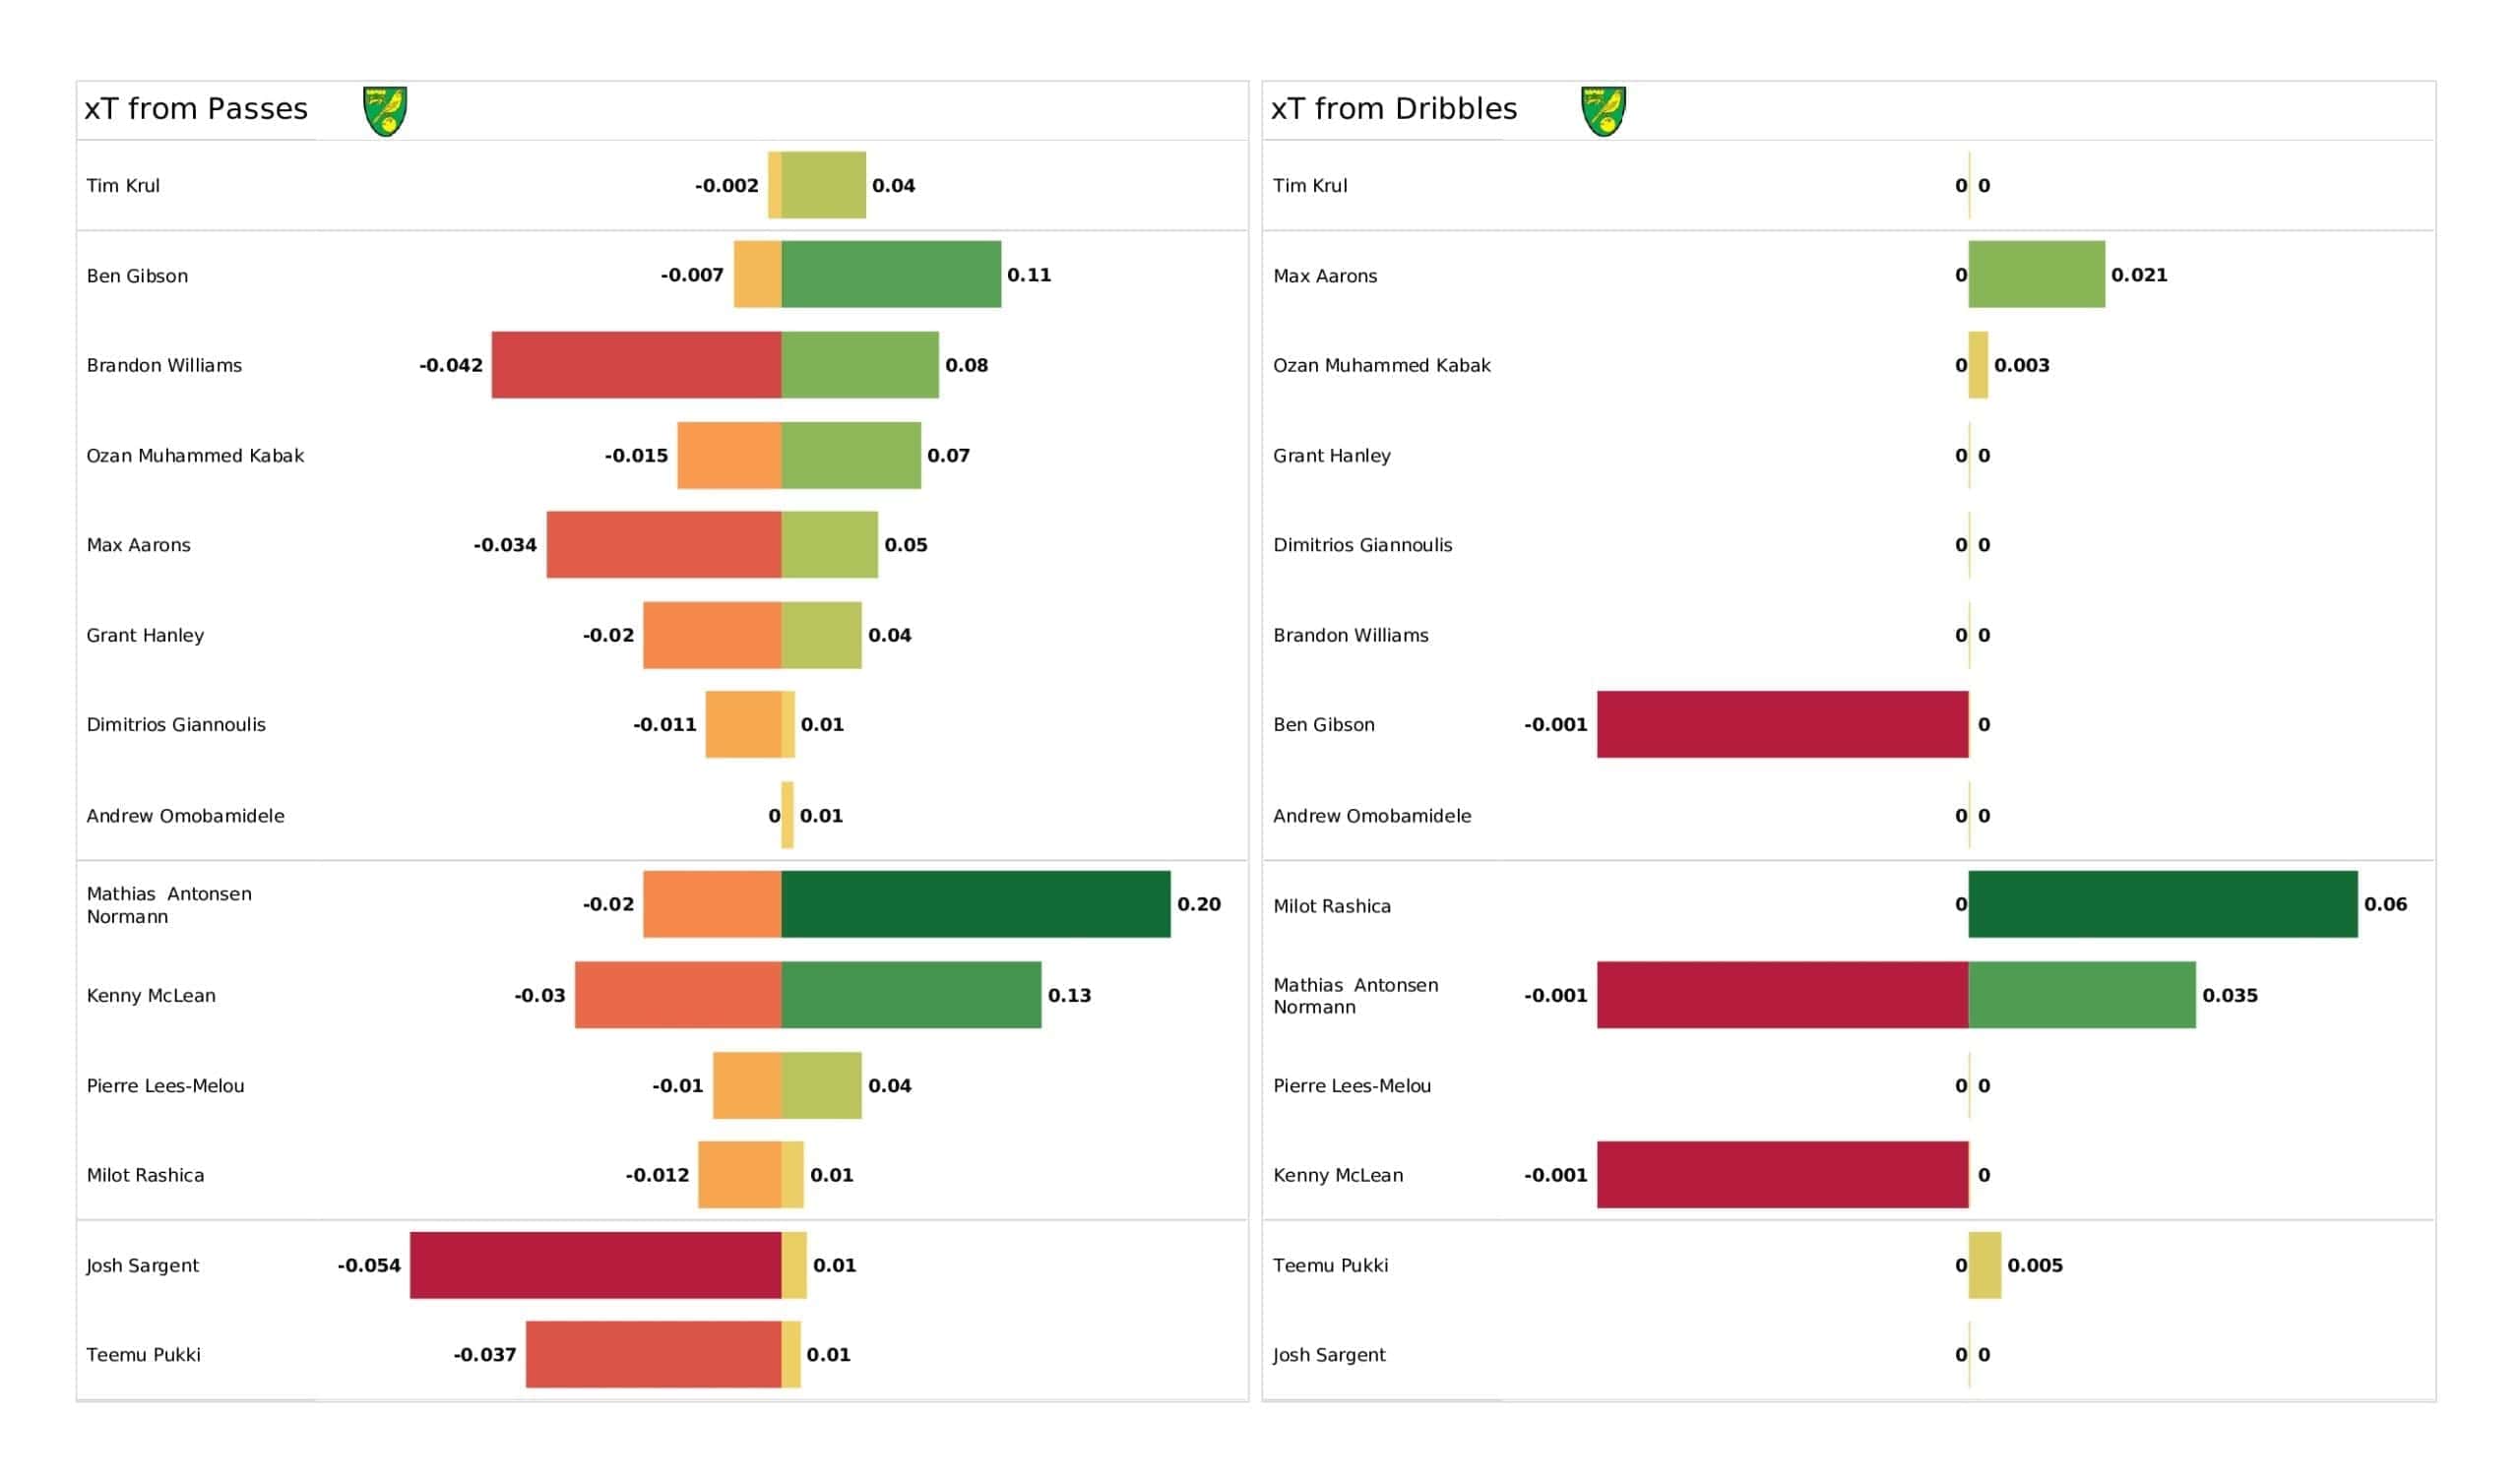Click Mathias Normann's green 0.035 dribbles bar
This screenshot has height=1480, width=2520.
tap(2082, 995)
